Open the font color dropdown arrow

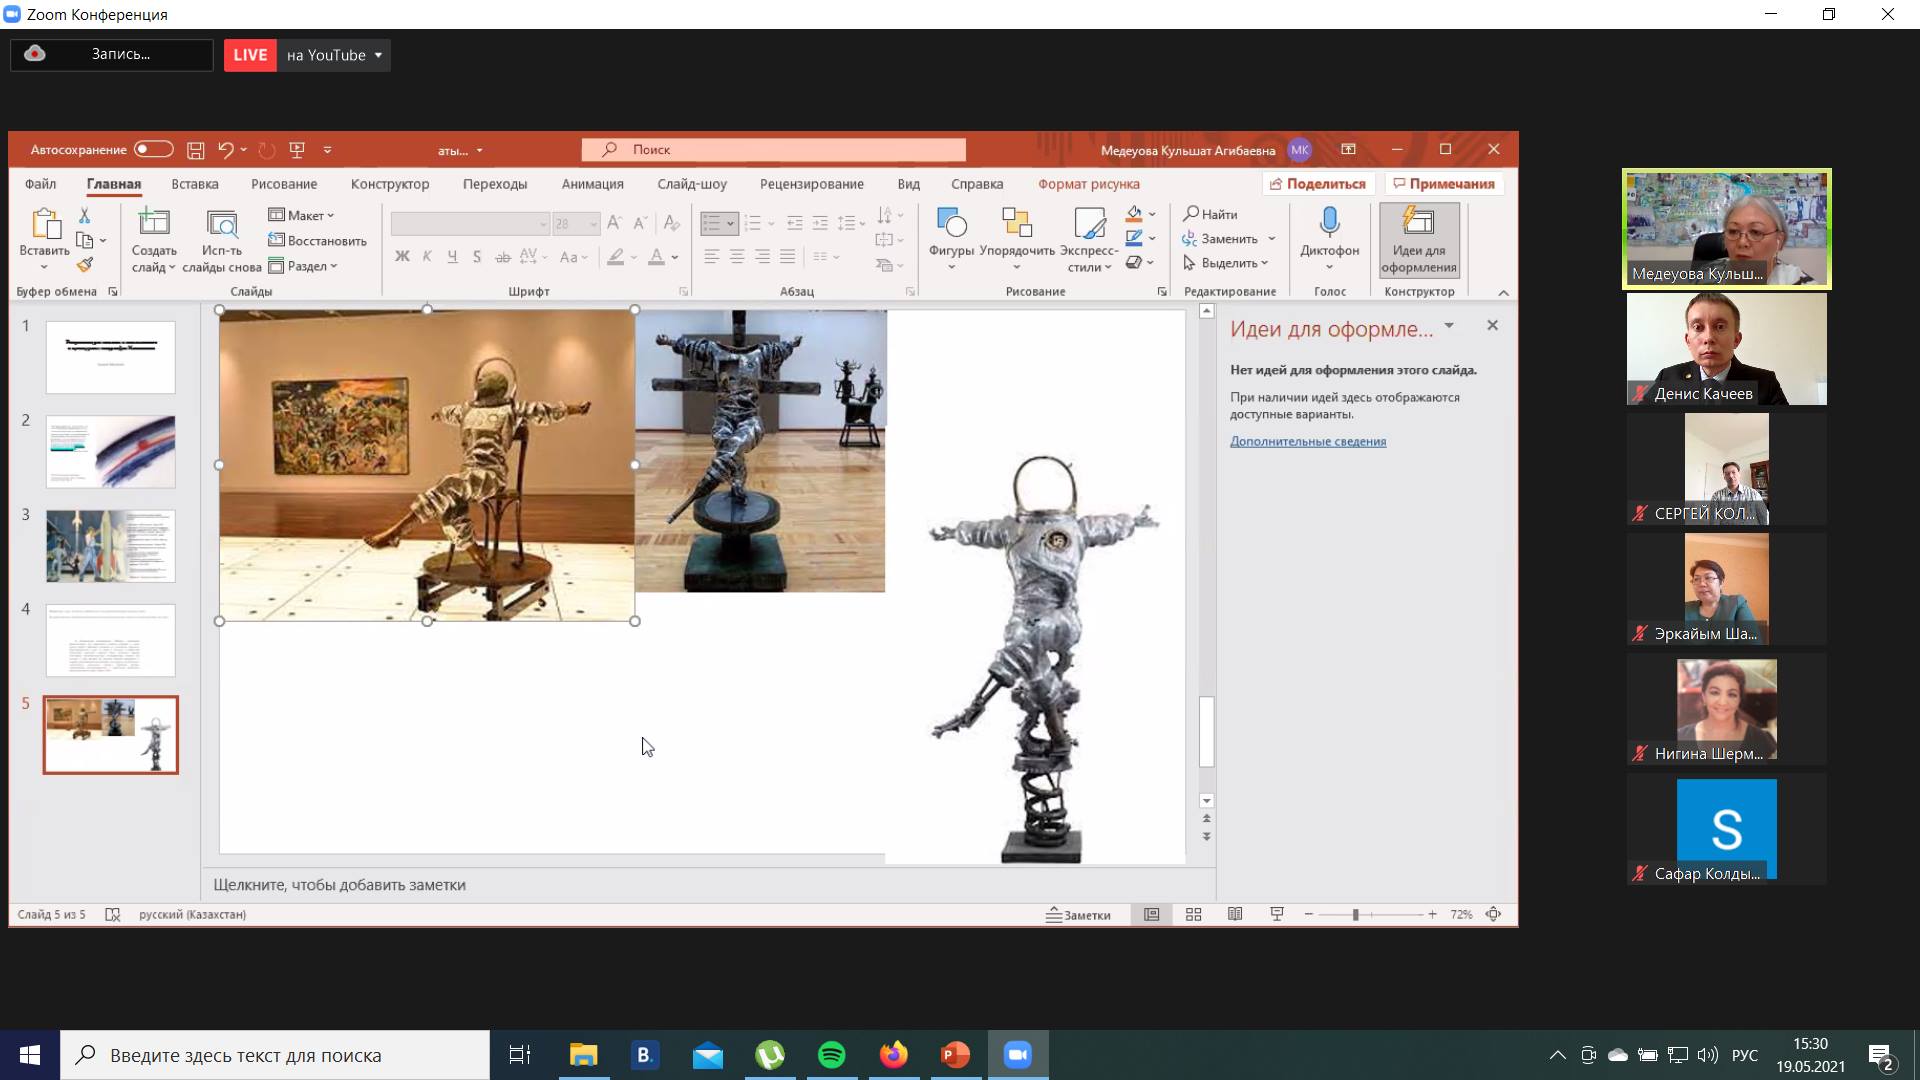675,257
